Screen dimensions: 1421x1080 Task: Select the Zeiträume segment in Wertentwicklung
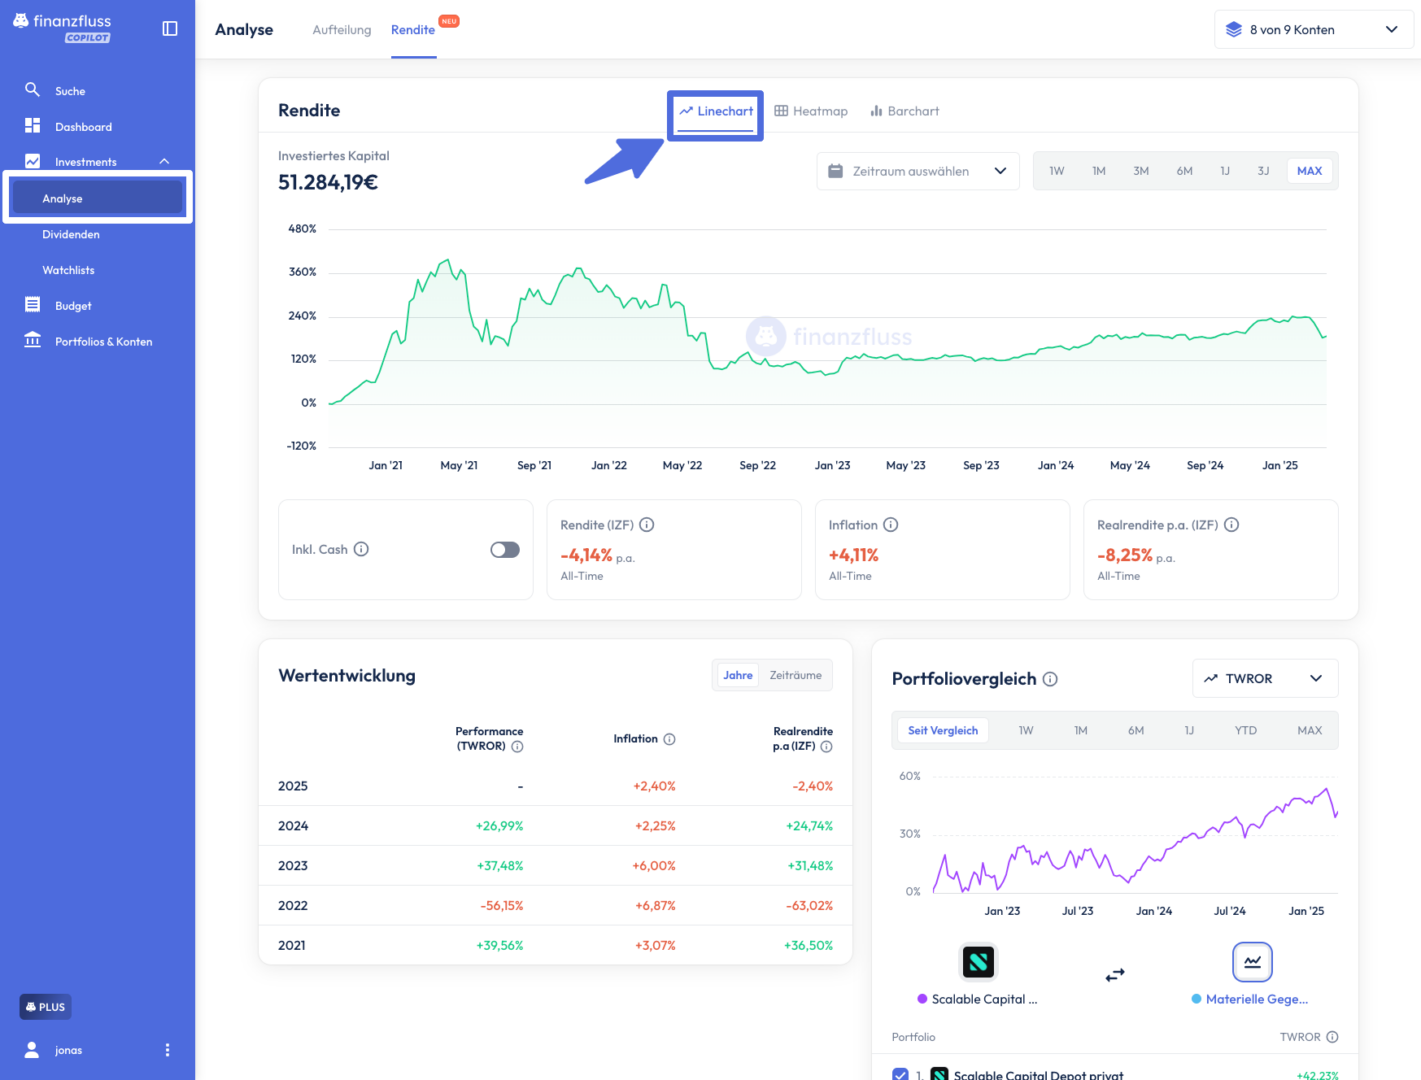(796, 675)
